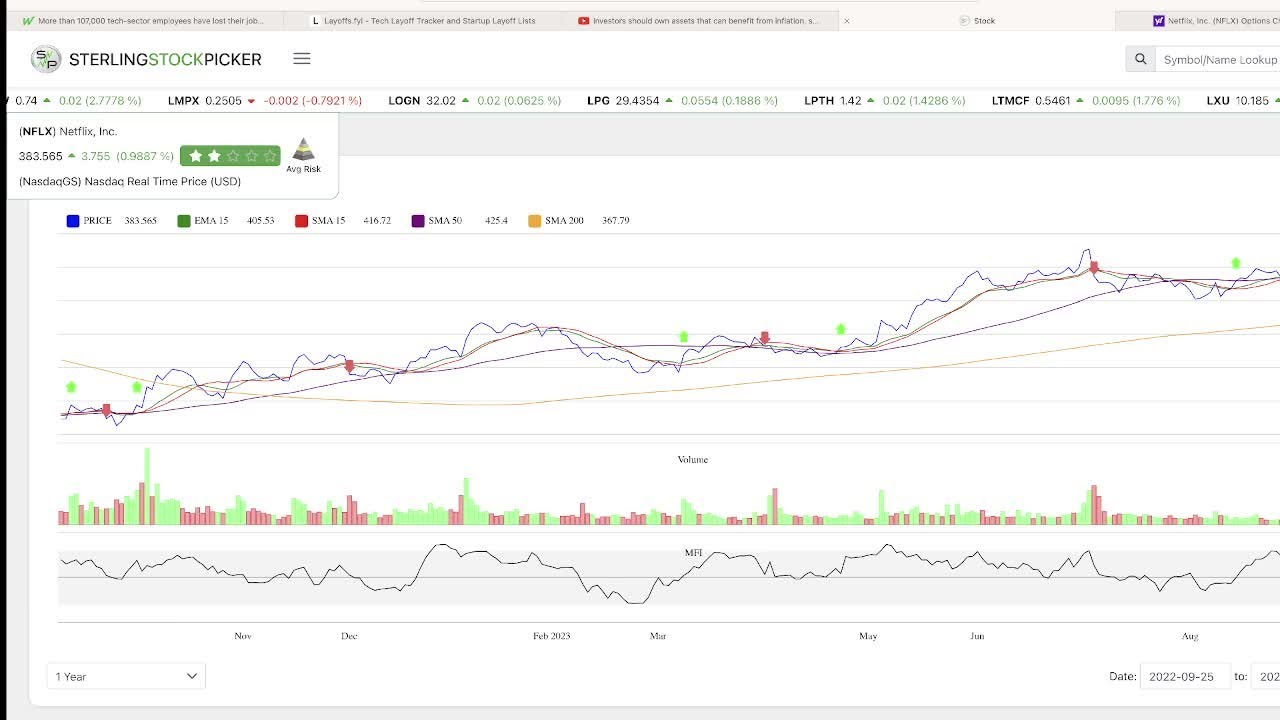The image size is (1280, 720).
Task: Click the MFI indicator label
Action: pyautogui.click(x=693, y=552)
